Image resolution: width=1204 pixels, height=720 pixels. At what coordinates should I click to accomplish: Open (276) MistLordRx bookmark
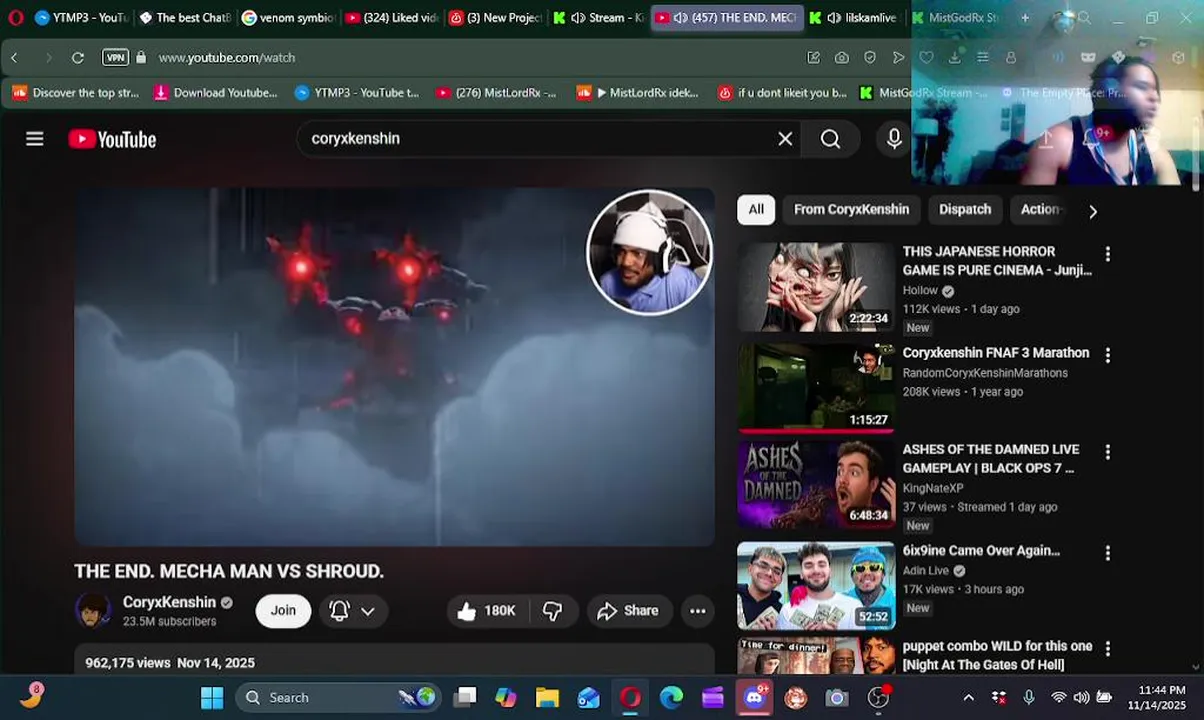(x=496, y=93)
